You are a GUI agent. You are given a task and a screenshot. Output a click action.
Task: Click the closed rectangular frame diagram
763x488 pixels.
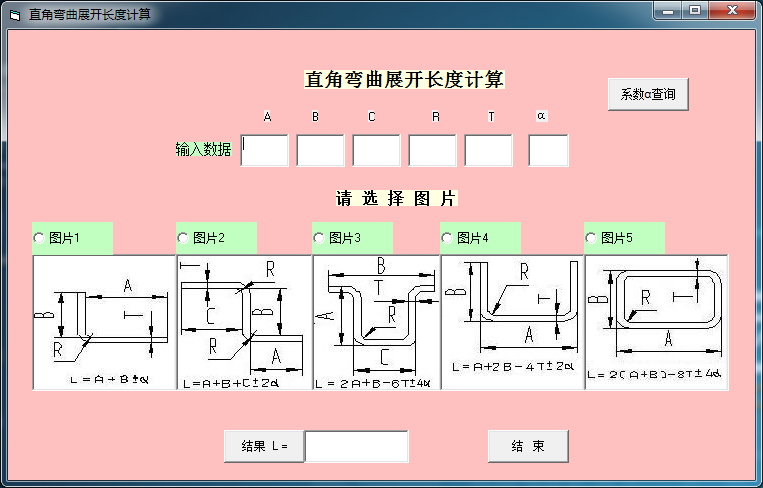click(x=656, y=322)
